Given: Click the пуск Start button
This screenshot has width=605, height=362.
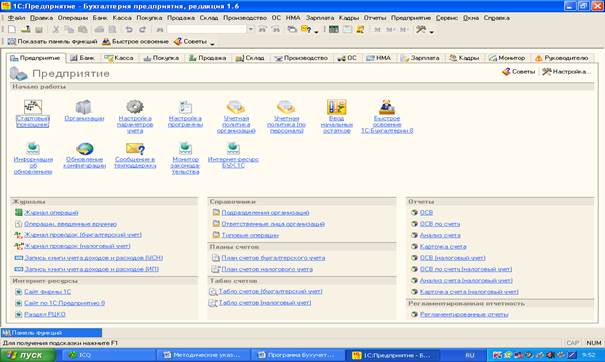Looking at the screenshot, I should point(28,355).
